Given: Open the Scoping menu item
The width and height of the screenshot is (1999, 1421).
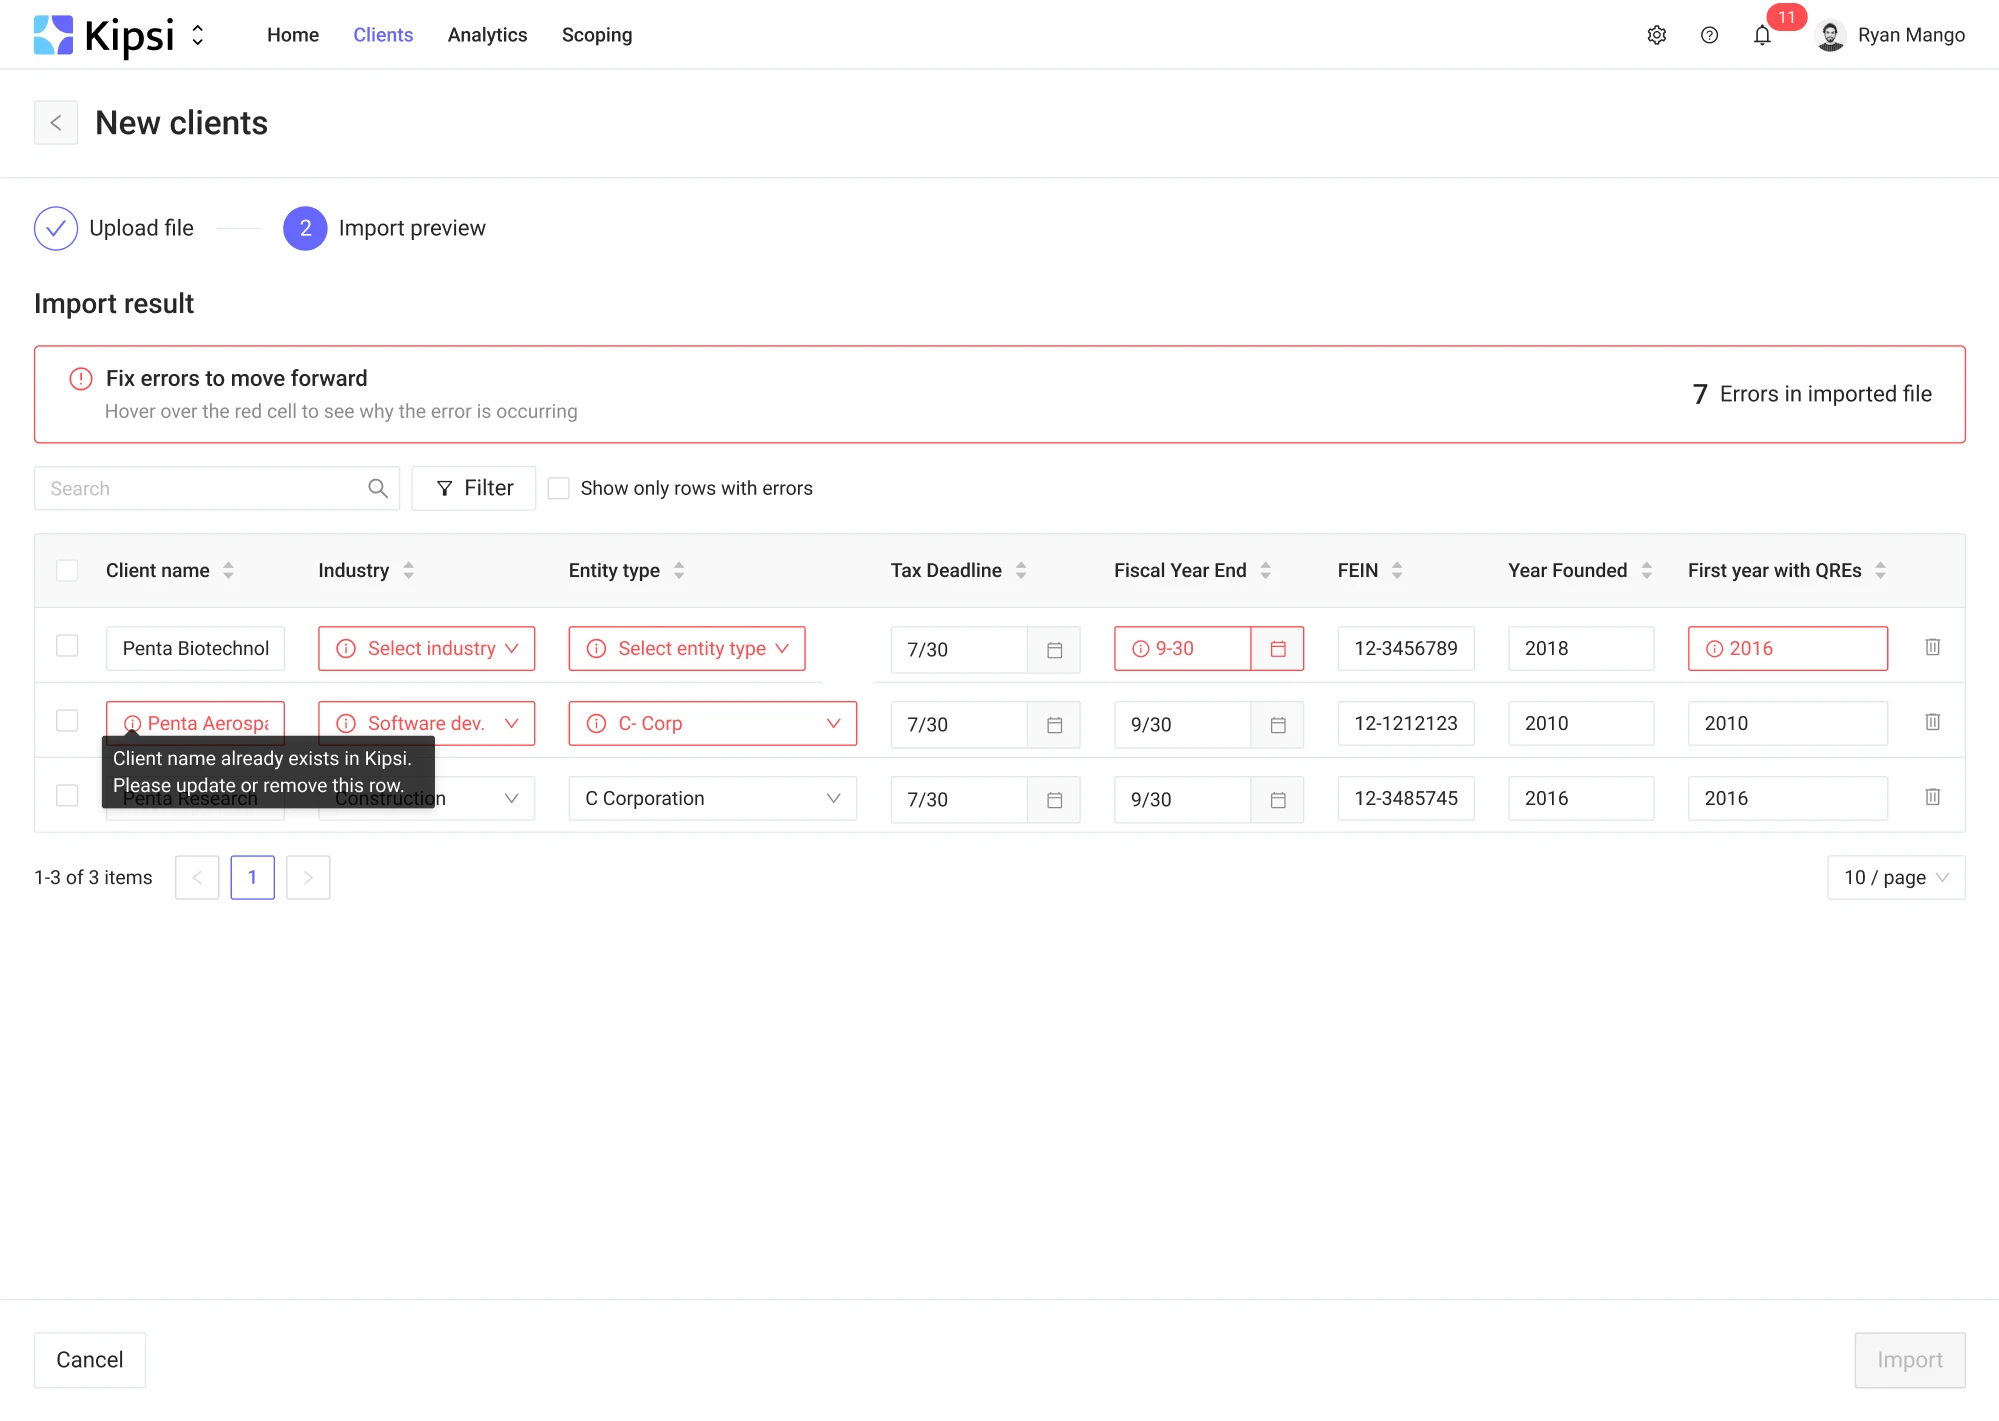Looking at the screenshot, I should tap(596, 35).
